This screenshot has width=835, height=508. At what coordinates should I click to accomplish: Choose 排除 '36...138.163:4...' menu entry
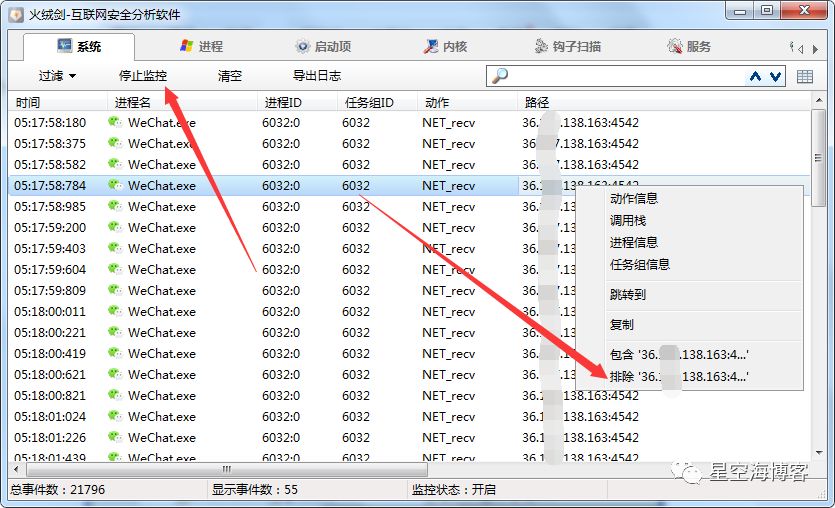pos(679,376)
